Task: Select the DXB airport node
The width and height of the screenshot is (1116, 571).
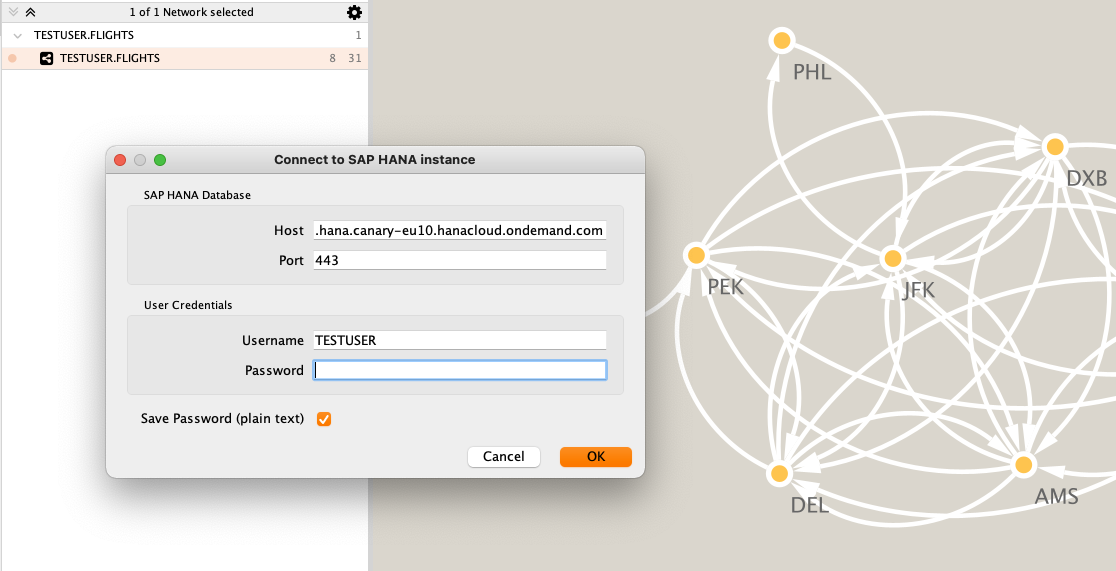Action: (x=1054, y=147)
